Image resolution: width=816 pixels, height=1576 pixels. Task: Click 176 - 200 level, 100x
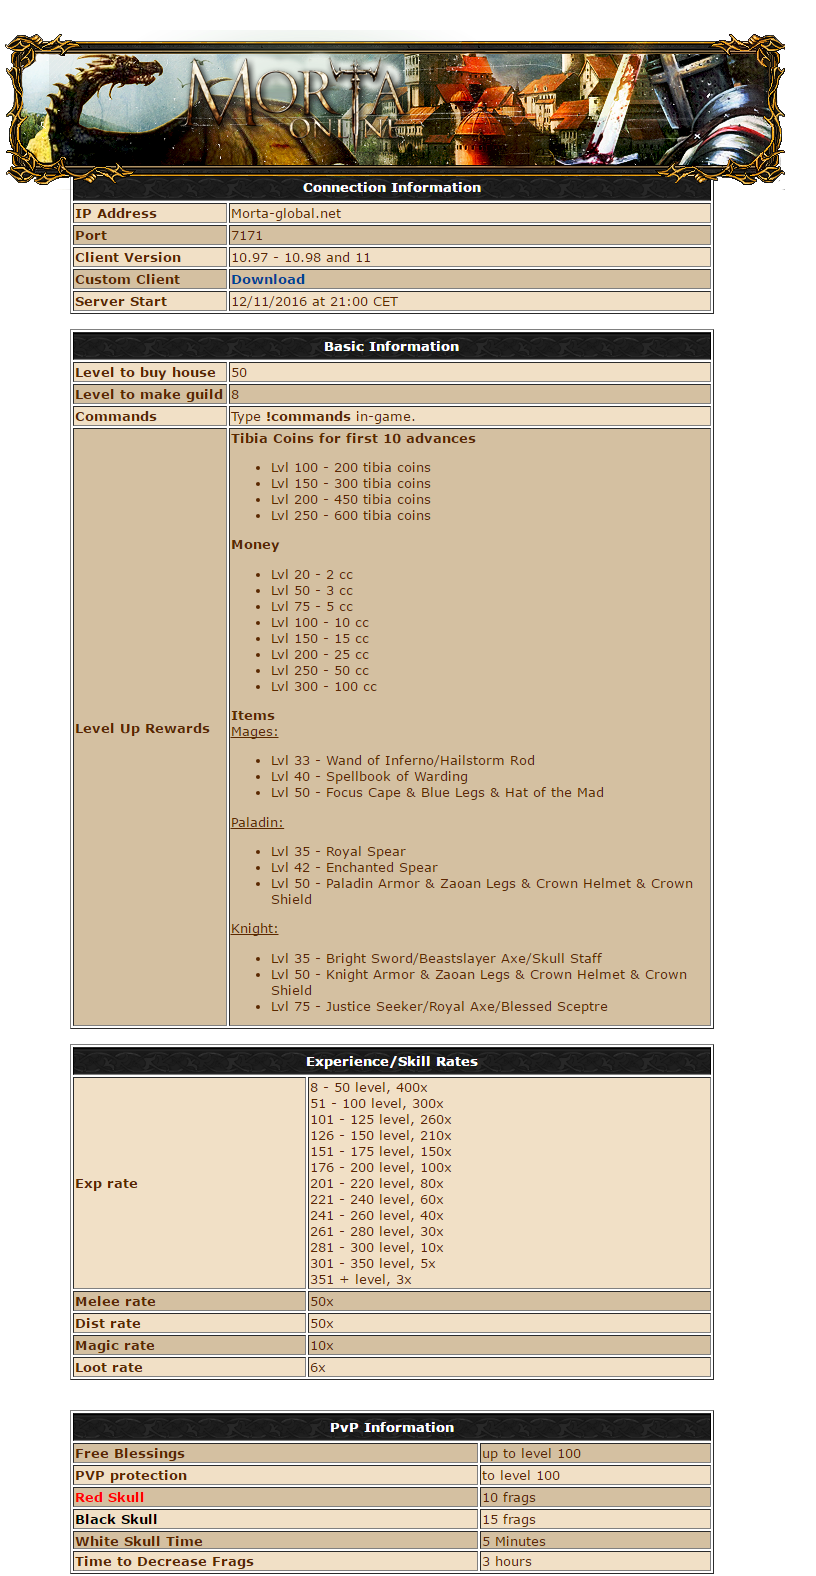381,1168
